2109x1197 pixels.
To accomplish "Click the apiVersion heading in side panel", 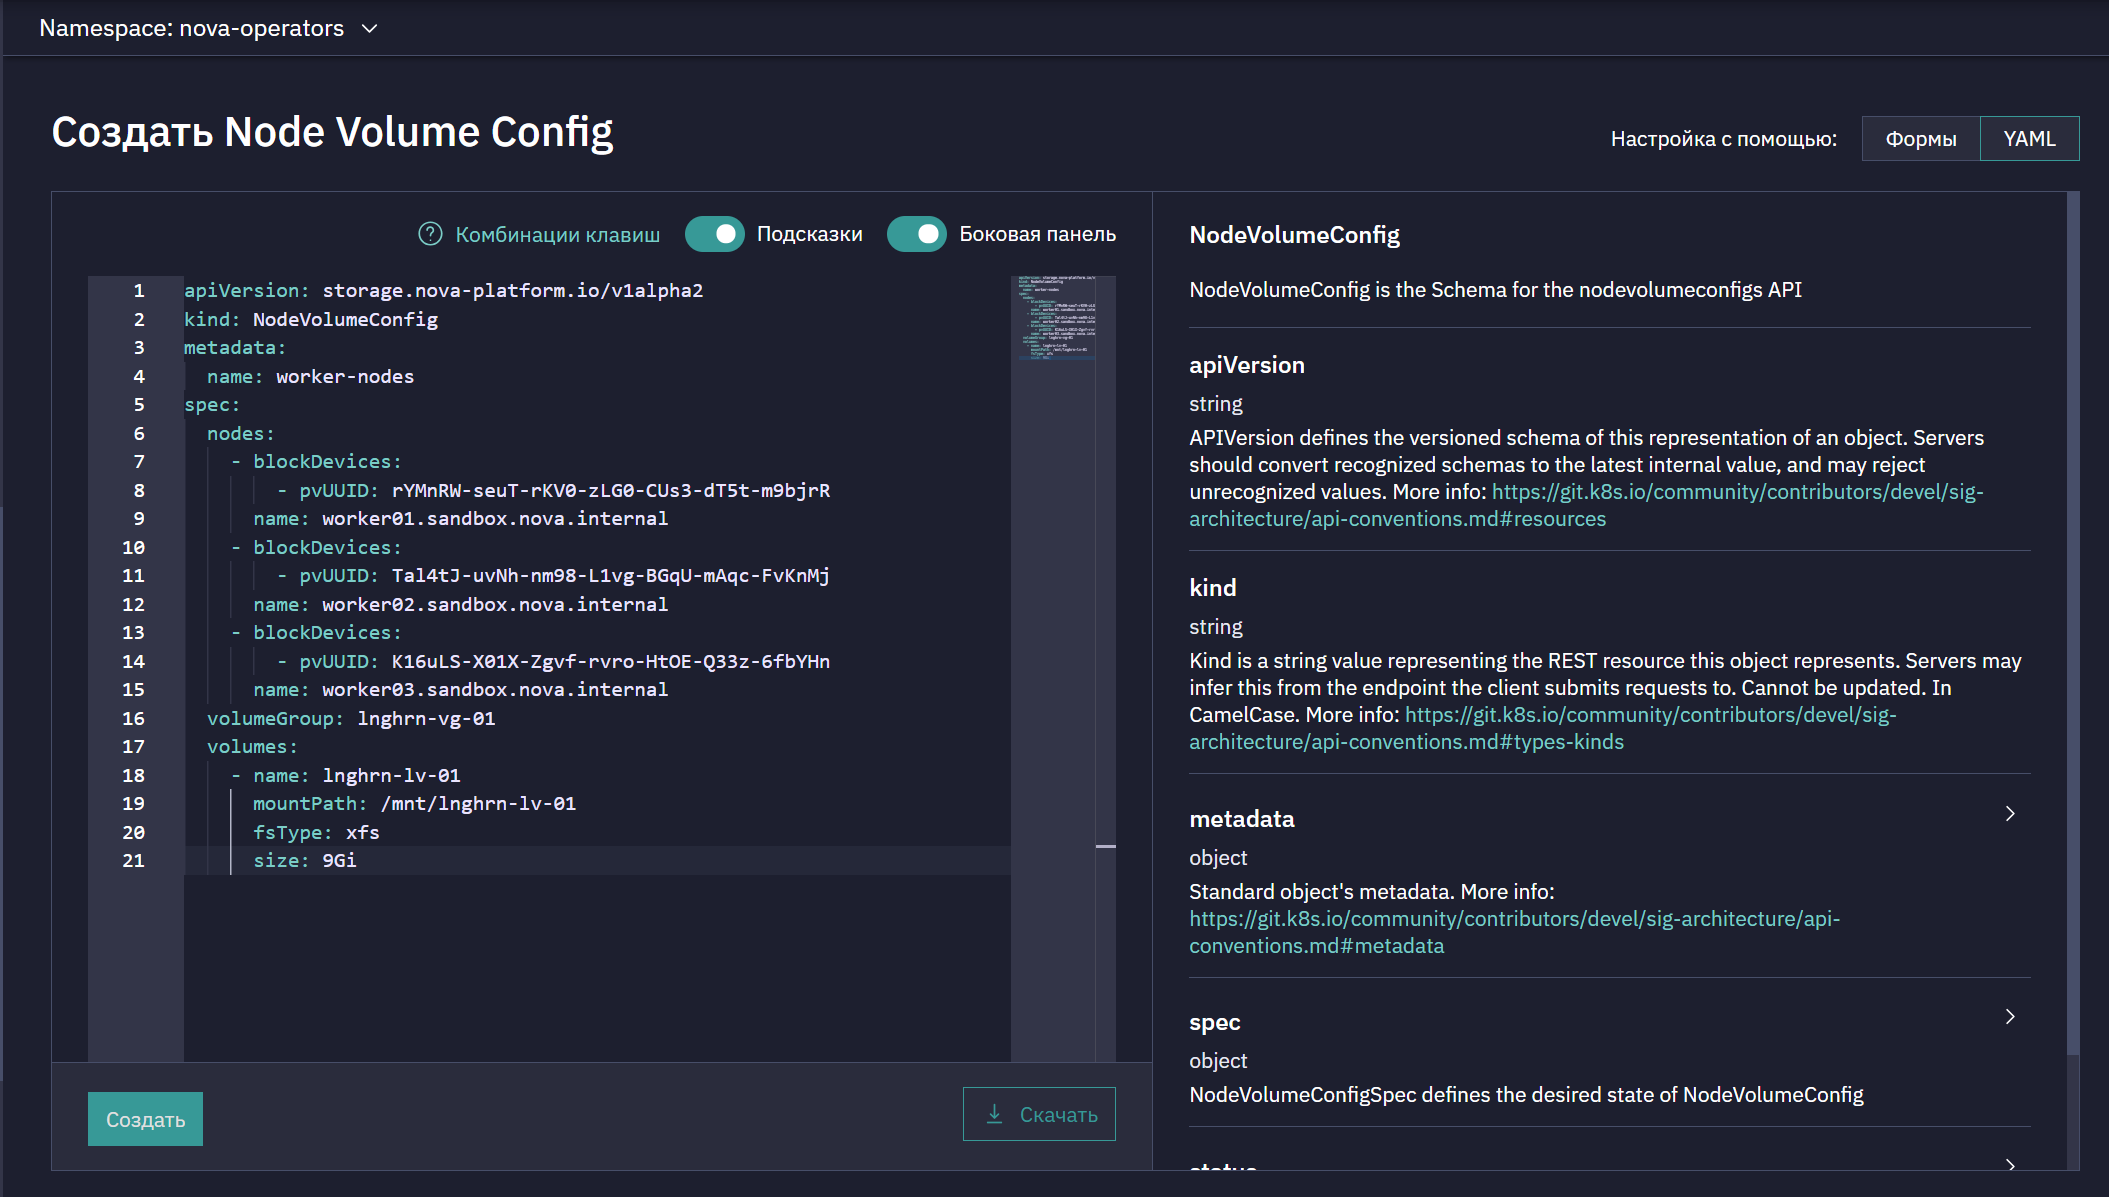I will [1246, 365].
